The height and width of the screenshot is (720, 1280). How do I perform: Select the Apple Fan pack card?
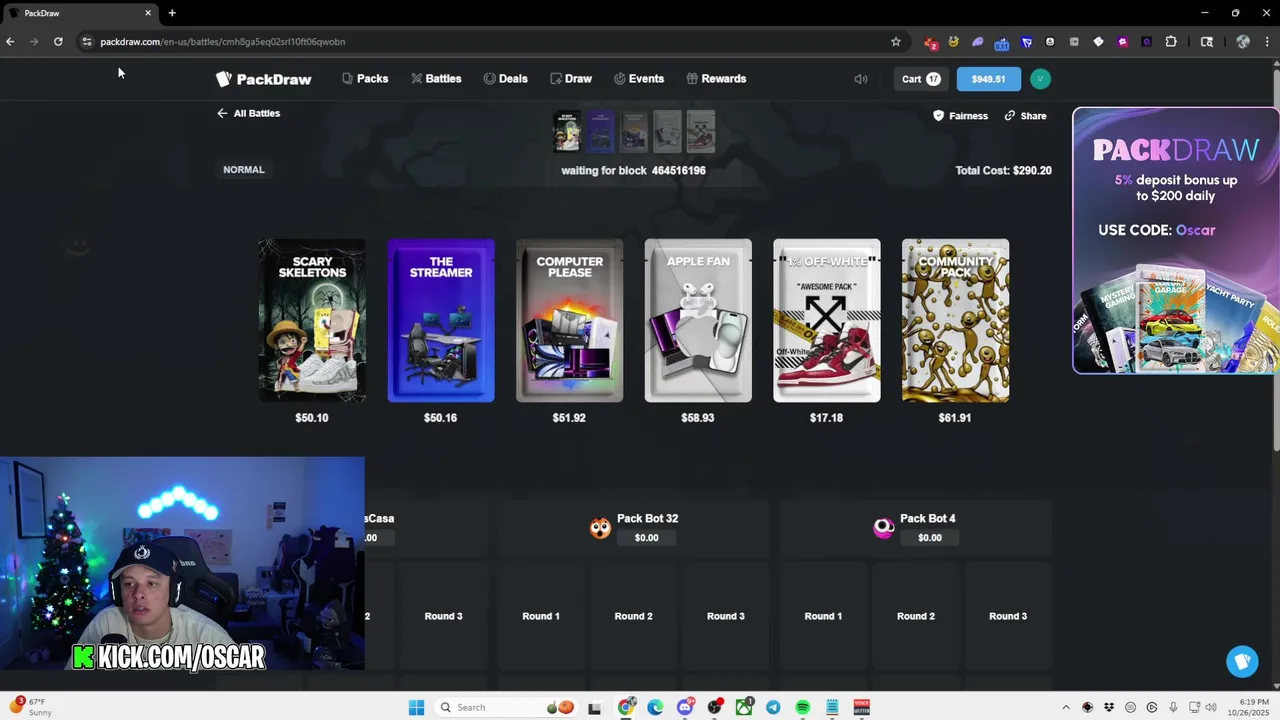point(698,320)
